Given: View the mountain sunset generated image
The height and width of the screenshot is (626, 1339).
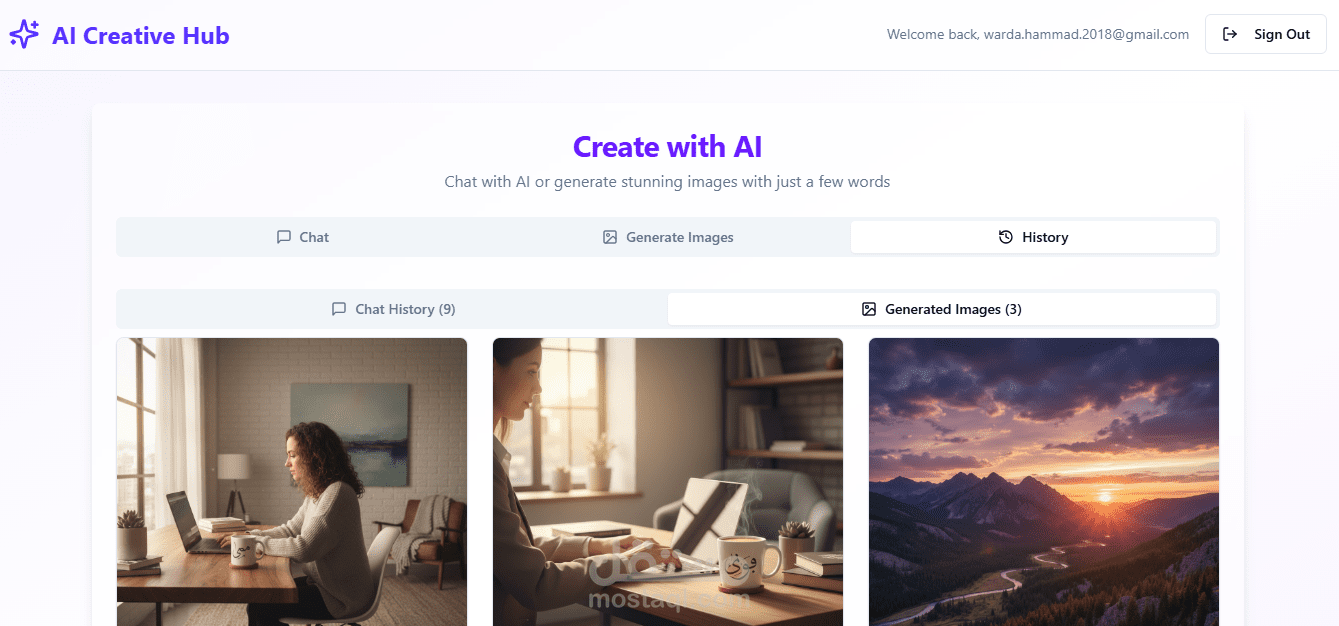Looking at the screenshot, I should pyautogui.click(x=1044, y=482).
